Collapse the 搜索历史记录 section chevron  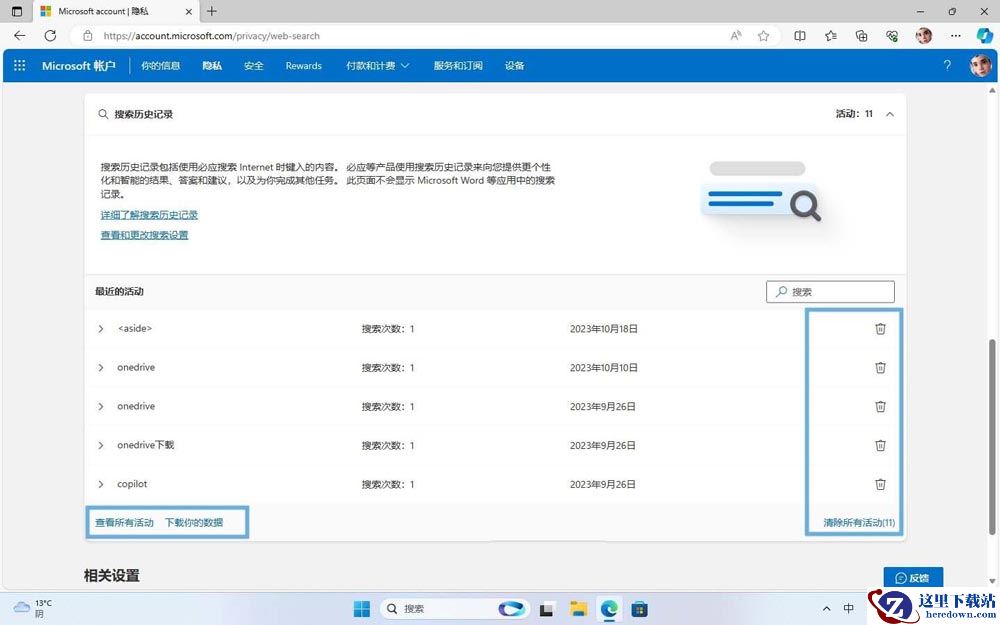[x=890, y=114]
